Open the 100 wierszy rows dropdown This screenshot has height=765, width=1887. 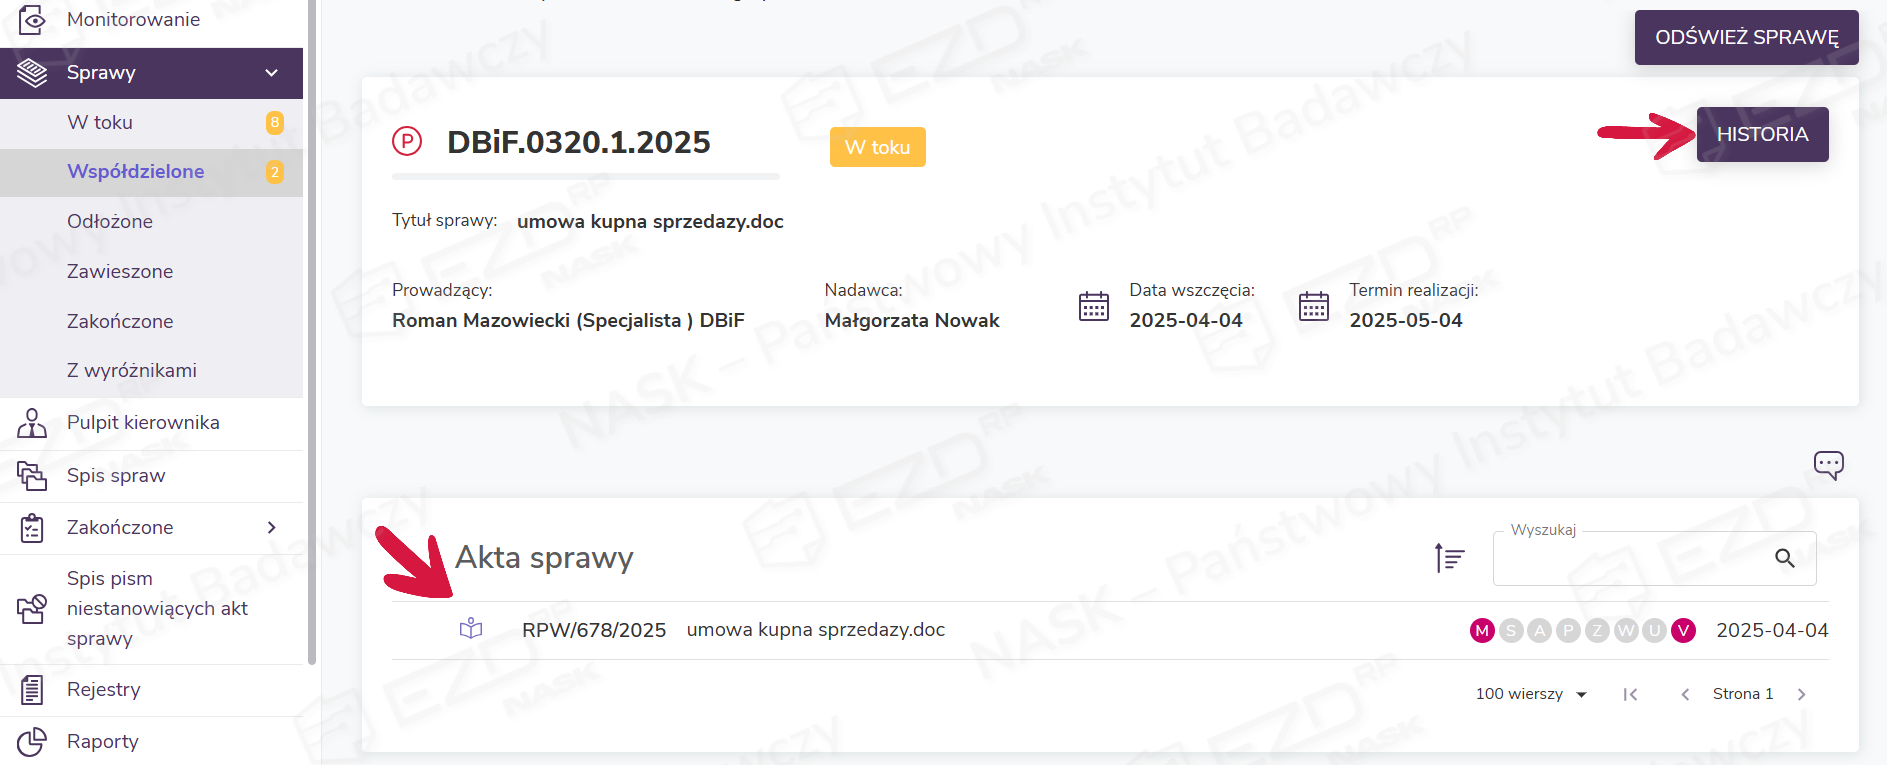click(x=1531, y=694)
